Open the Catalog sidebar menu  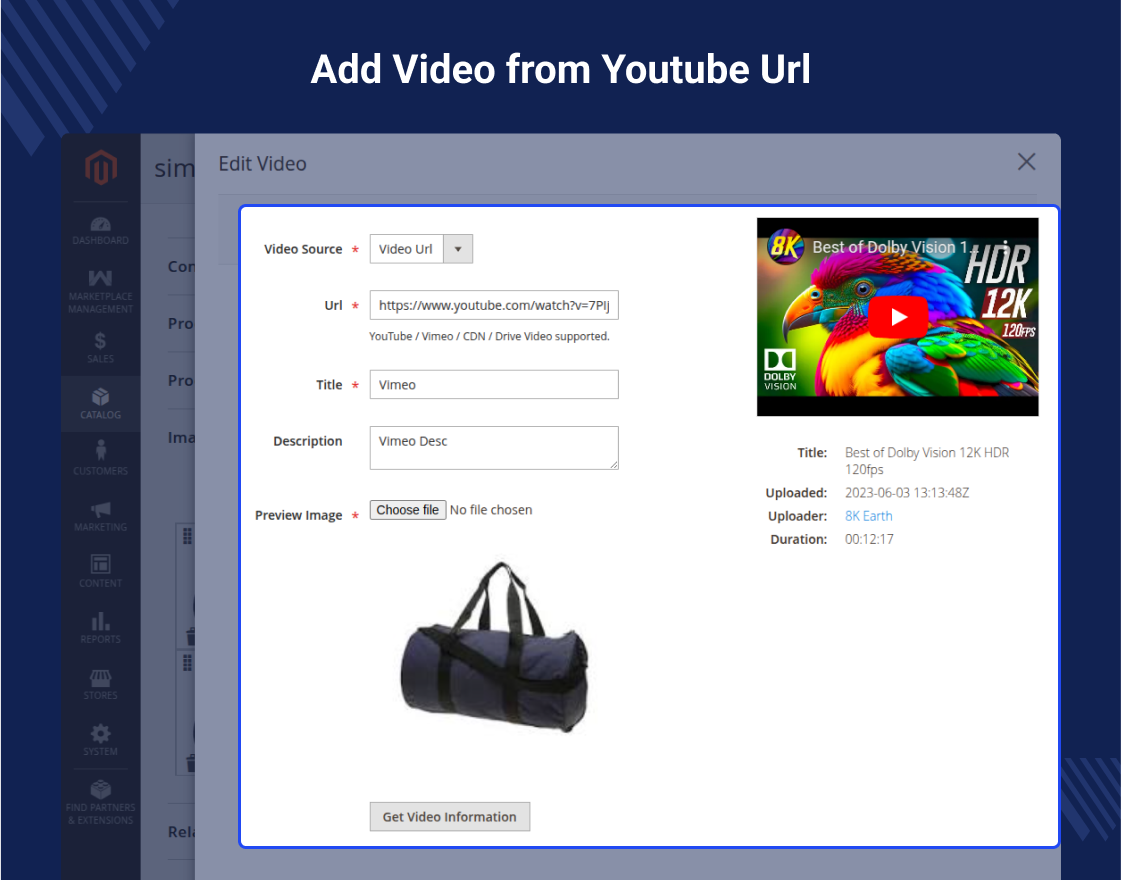101,404
